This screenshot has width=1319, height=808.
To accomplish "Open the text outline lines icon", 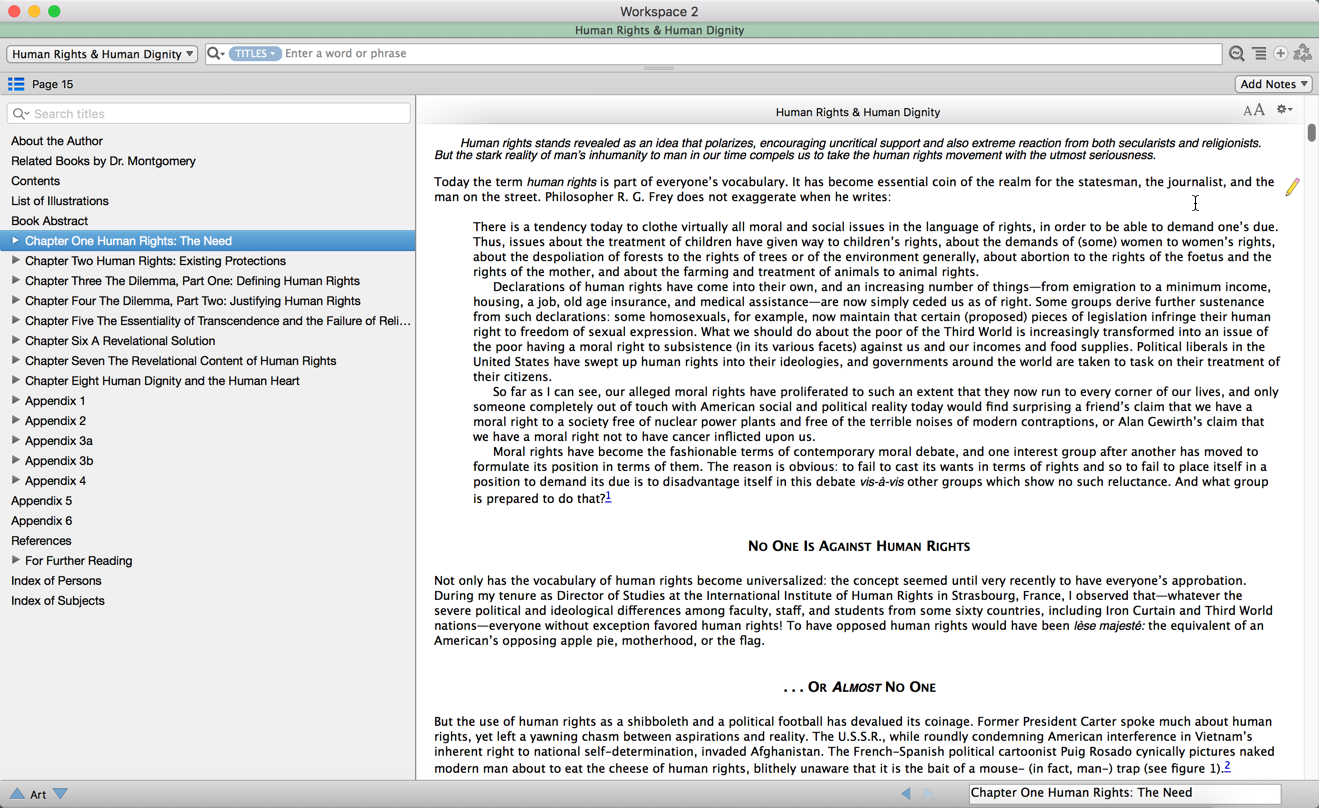I will [x=1259, y=54].
